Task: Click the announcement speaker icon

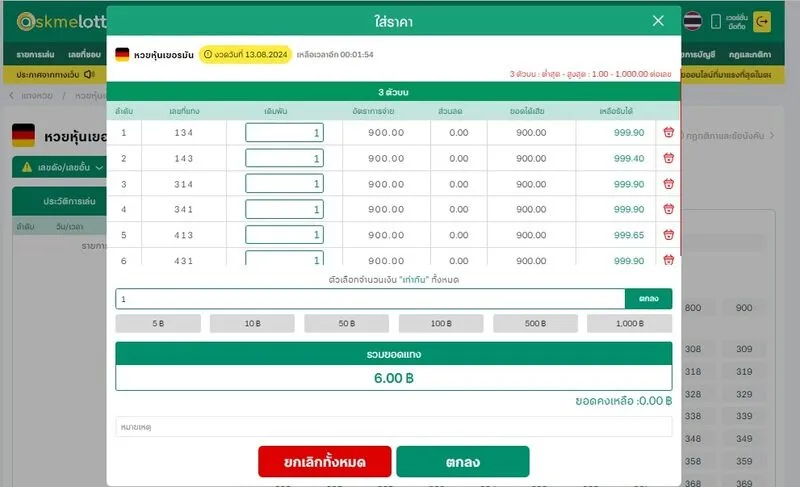Action: coord(89,74)
